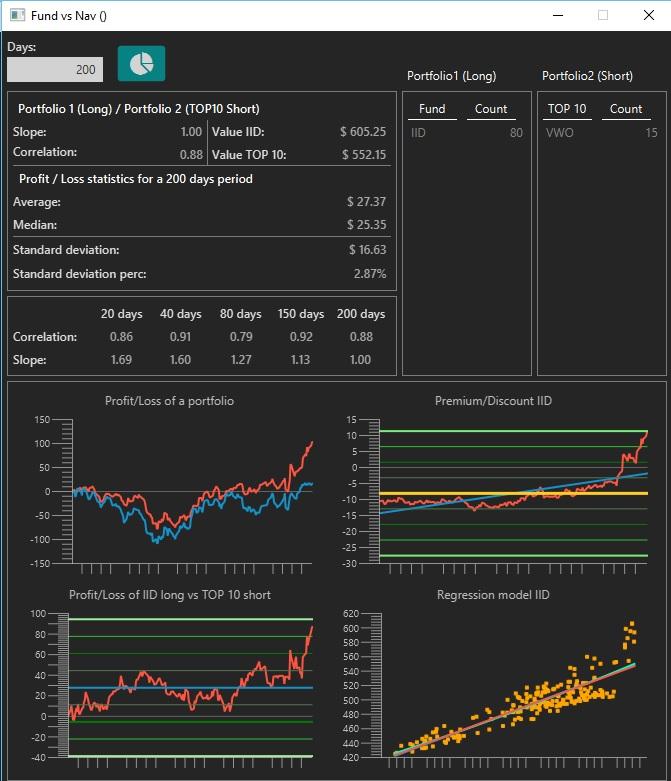Viewport: 671px width, 781px height.
Task: Click the Profit/Loss of a portfolio chart
Action: click(170, 486)
